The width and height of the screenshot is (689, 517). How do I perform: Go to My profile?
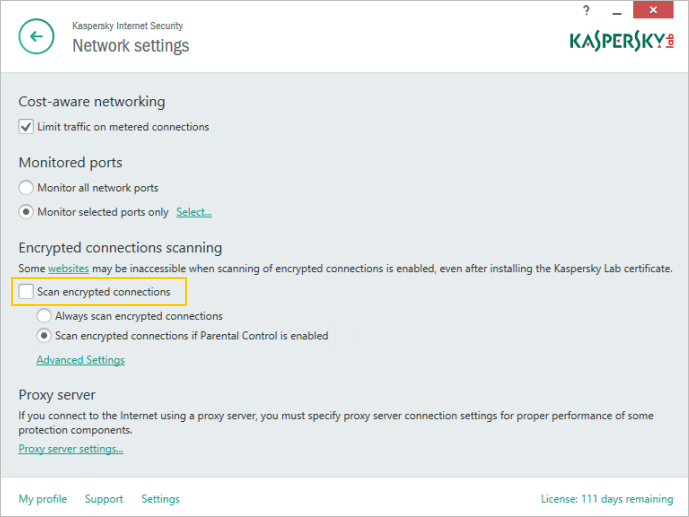pos(43,499)
